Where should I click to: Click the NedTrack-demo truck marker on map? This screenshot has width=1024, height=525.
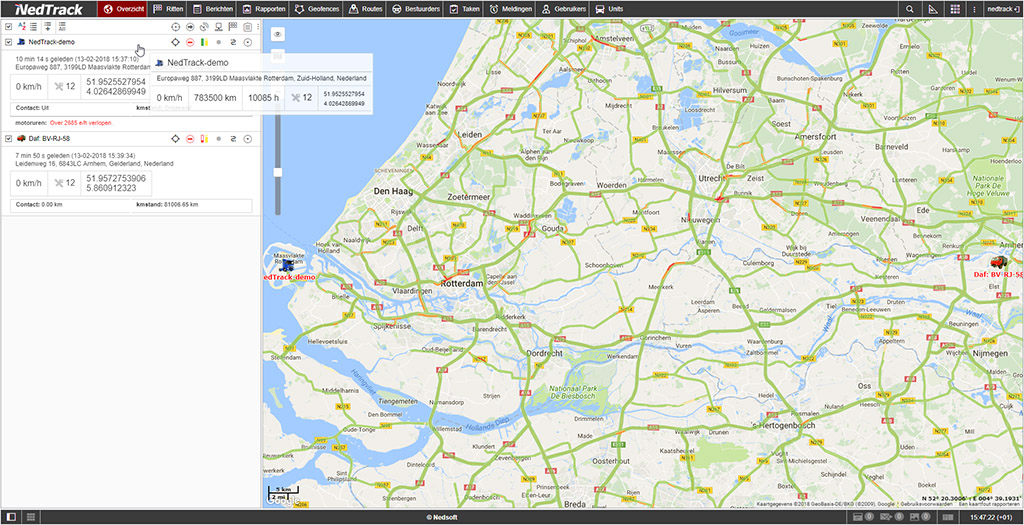[286, 264]
